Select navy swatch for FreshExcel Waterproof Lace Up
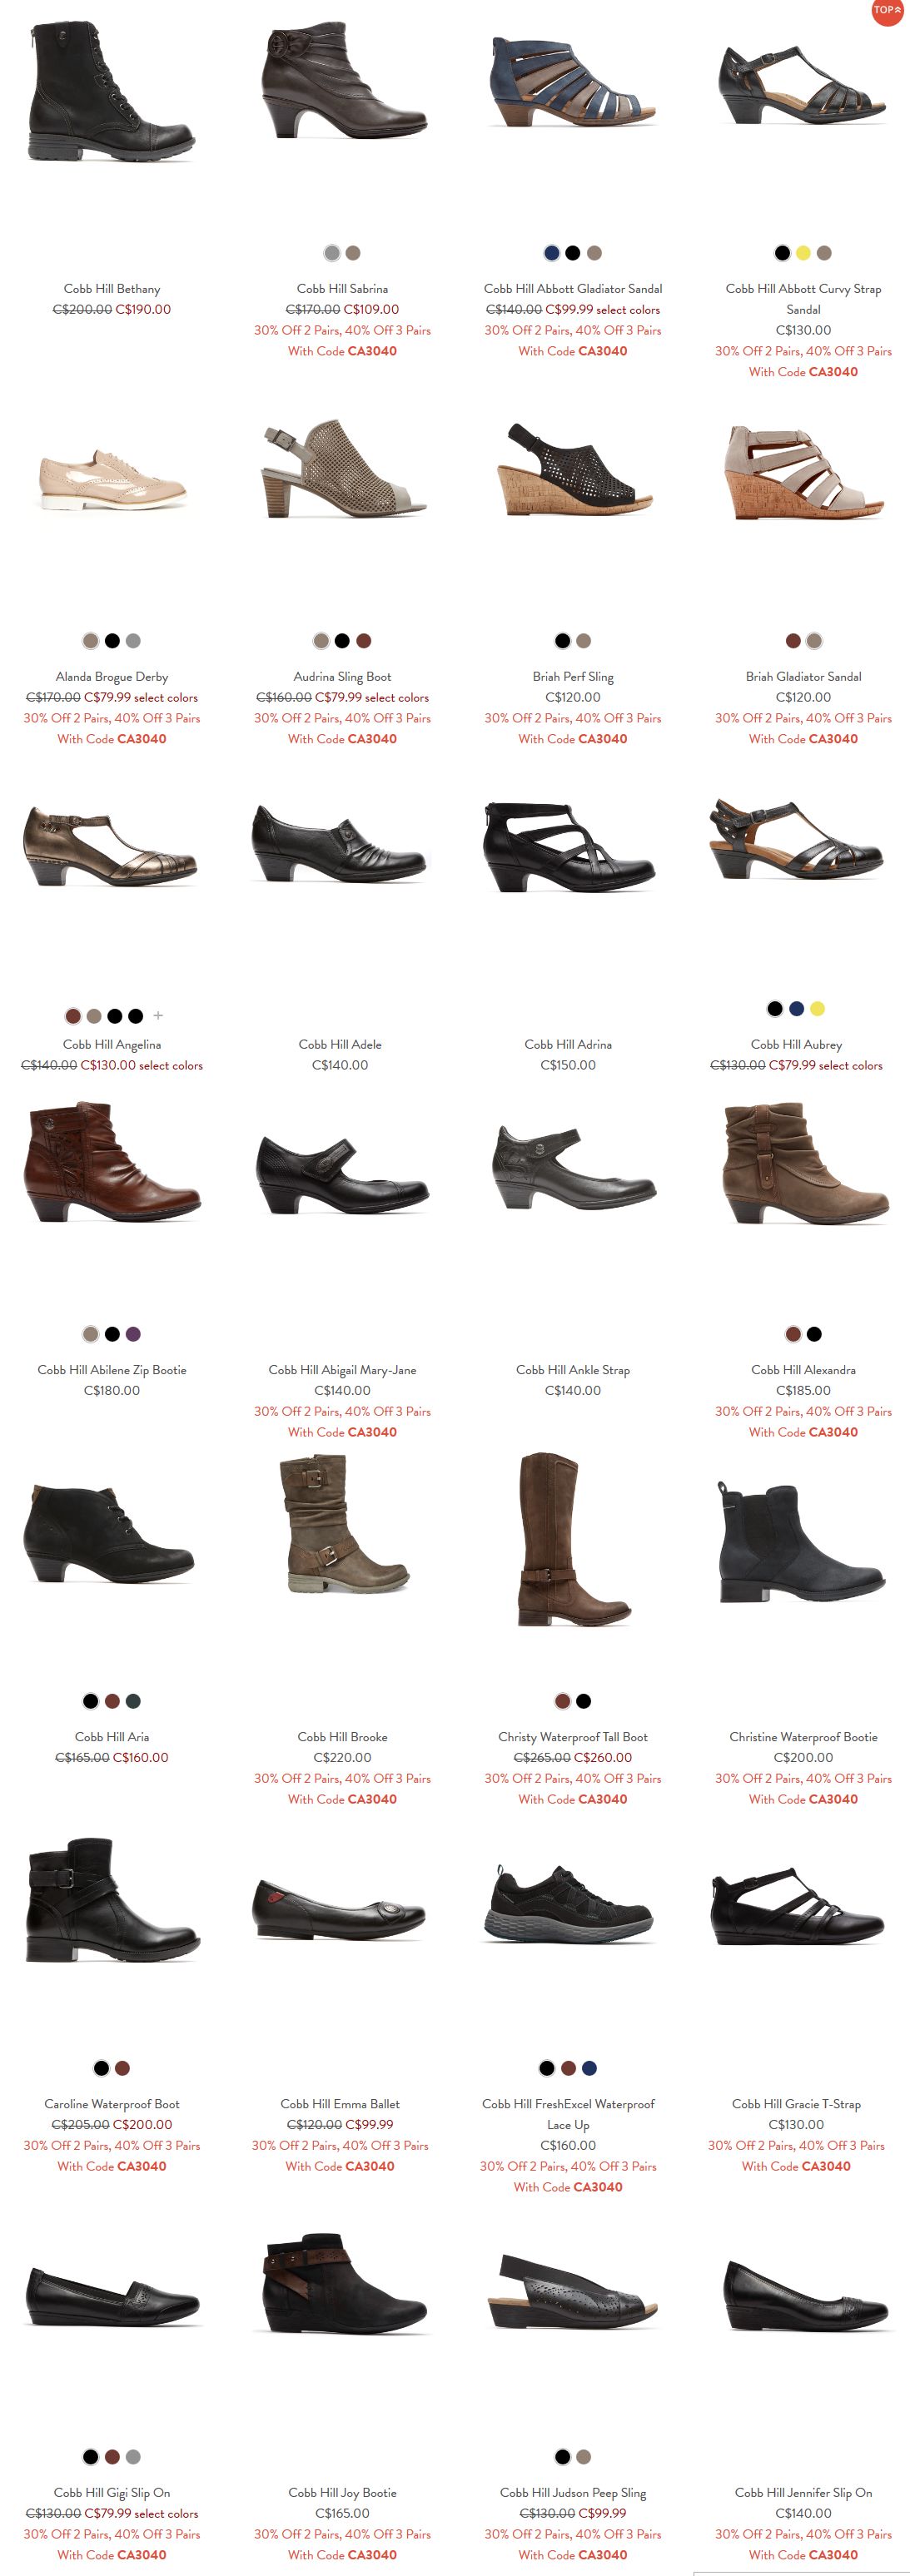Image resolution: width=910 pixels, height=2576 pixels. click(x=590, y=2068)
